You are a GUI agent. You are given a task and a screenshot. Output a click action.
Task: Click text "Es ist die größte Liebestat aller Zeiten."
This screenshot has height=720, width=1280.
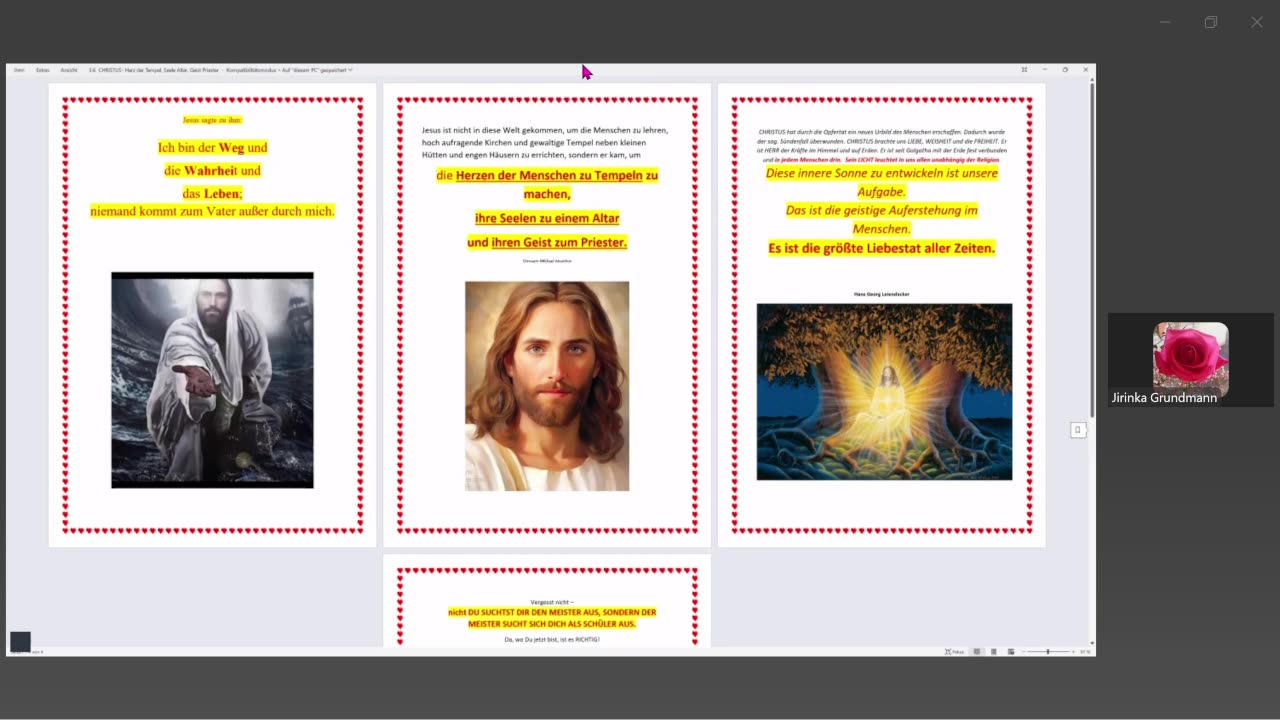[882, 248]
